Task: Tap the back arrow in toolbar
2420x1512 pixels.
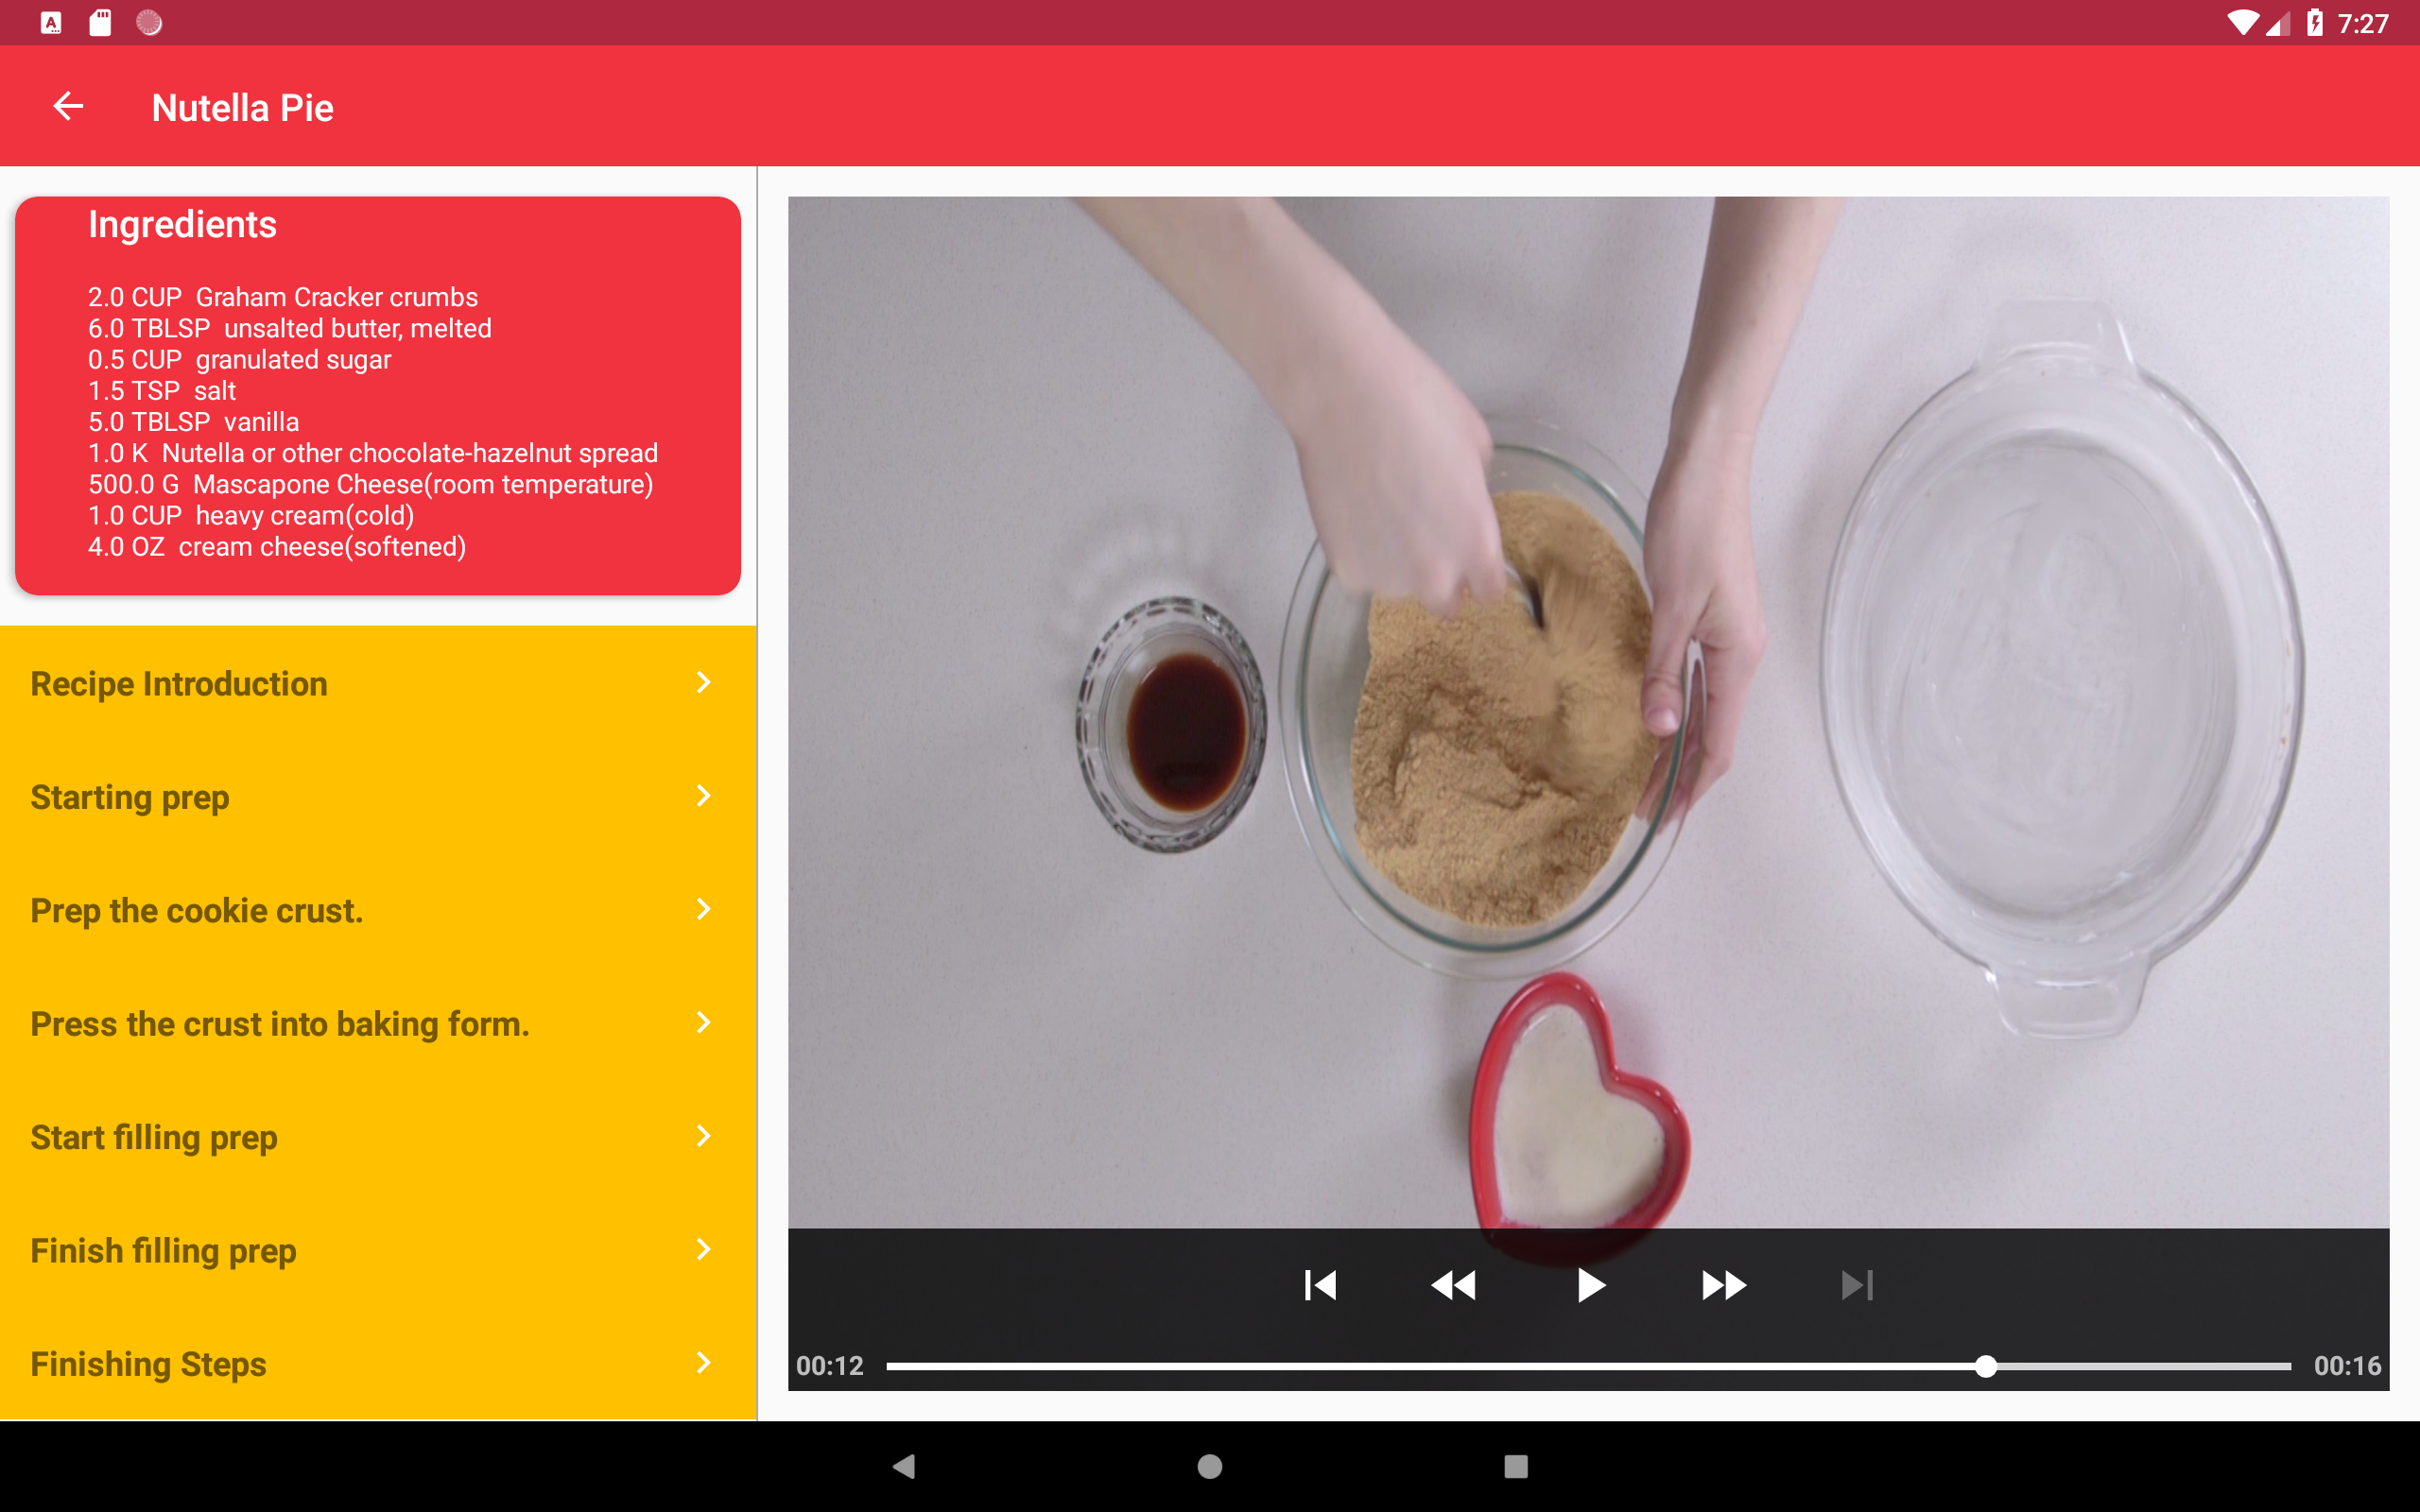Action: point(68,106)
